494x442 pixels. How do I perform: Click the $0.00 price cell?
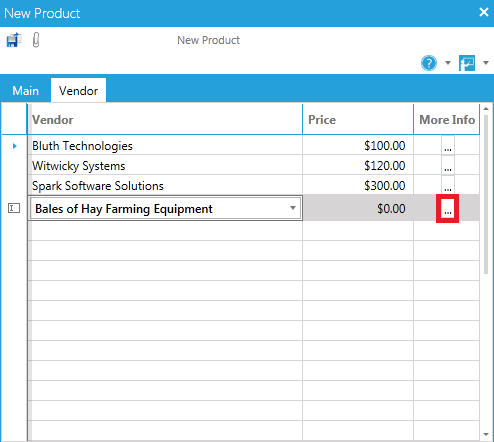pos(358,209)
